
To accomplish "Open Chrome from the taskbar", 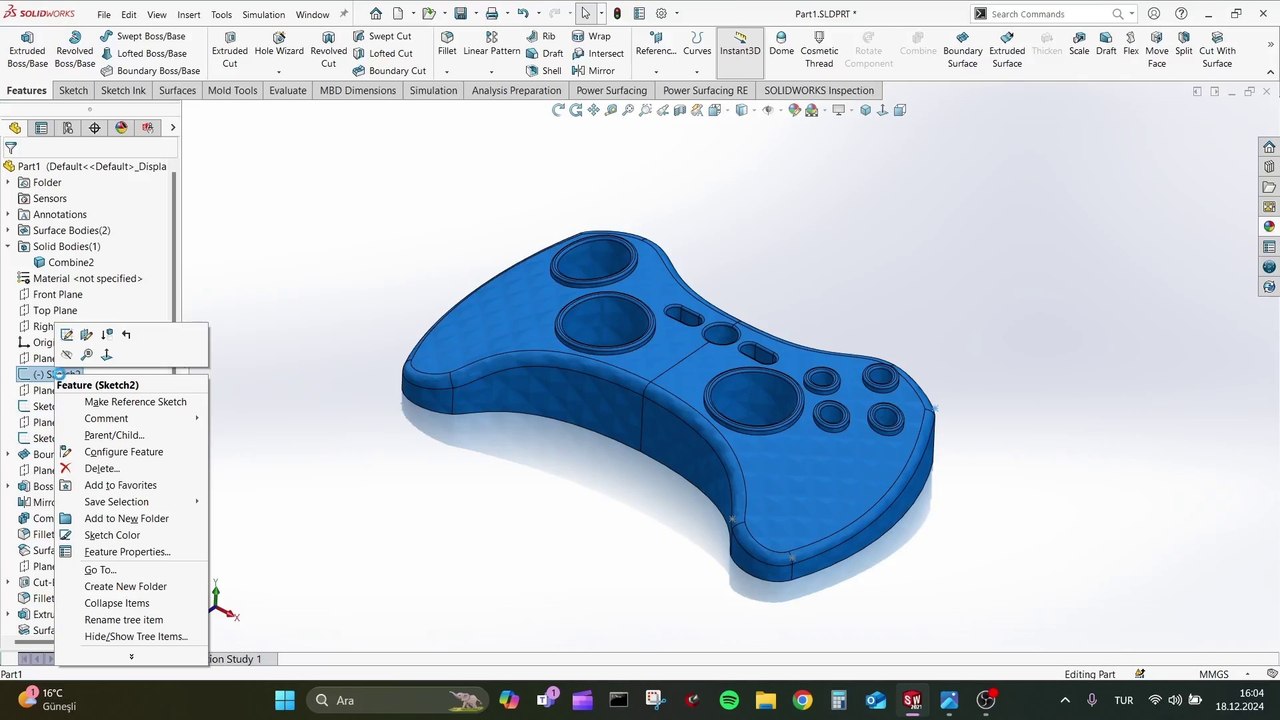I will (x=802, y=700).
